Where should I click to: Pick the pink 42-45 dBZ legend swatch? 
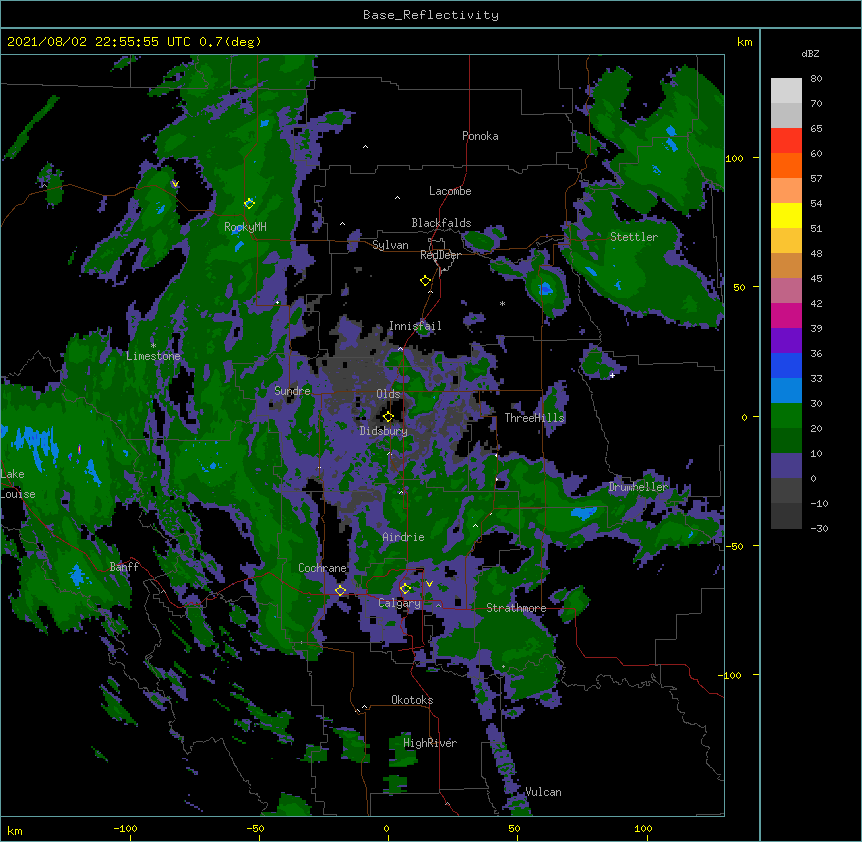click(786, 290)
